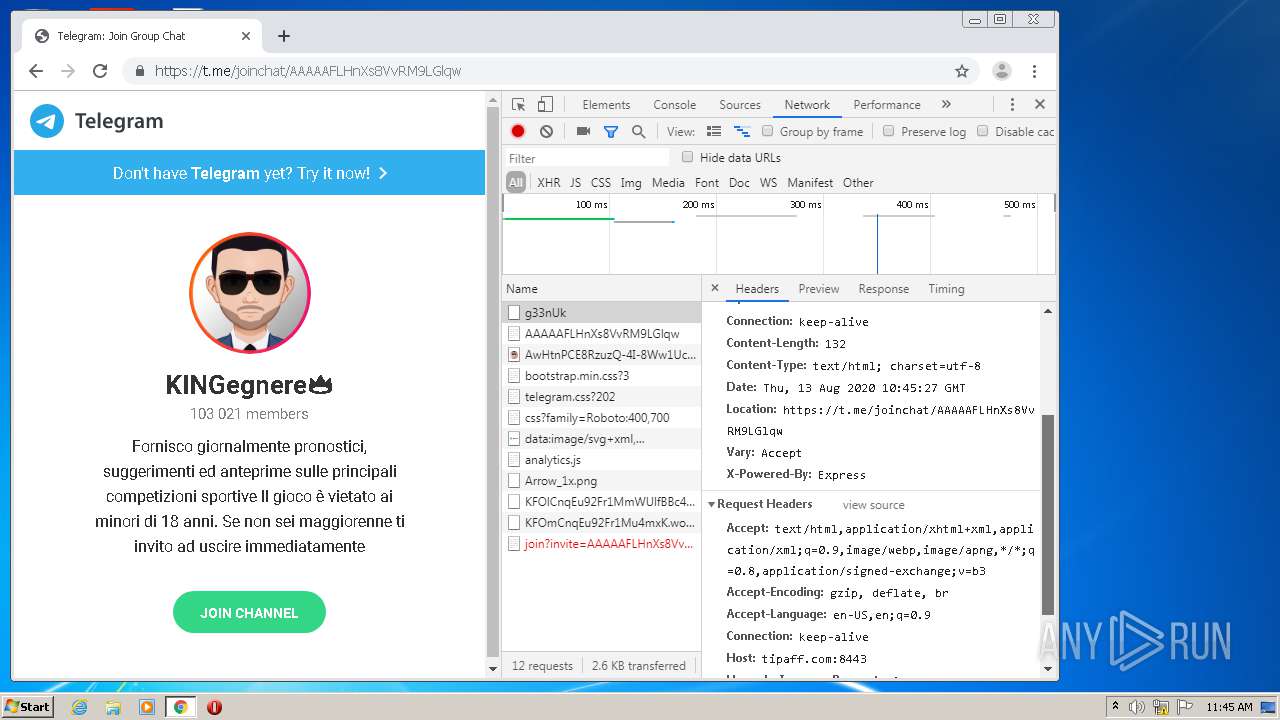Show hidden system tray icons

point(1115,707)
